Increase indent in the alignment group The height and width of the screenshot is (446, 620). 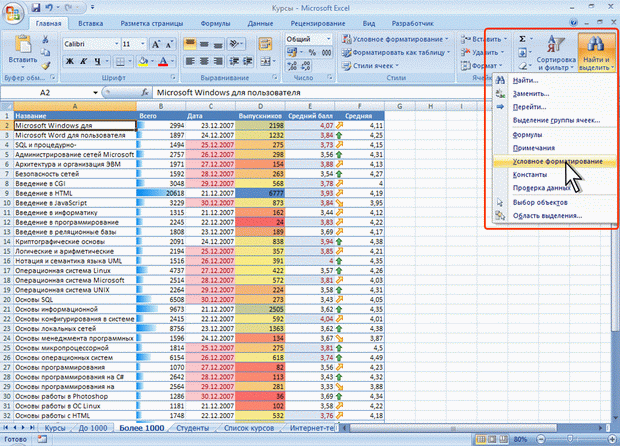point(248,61)
